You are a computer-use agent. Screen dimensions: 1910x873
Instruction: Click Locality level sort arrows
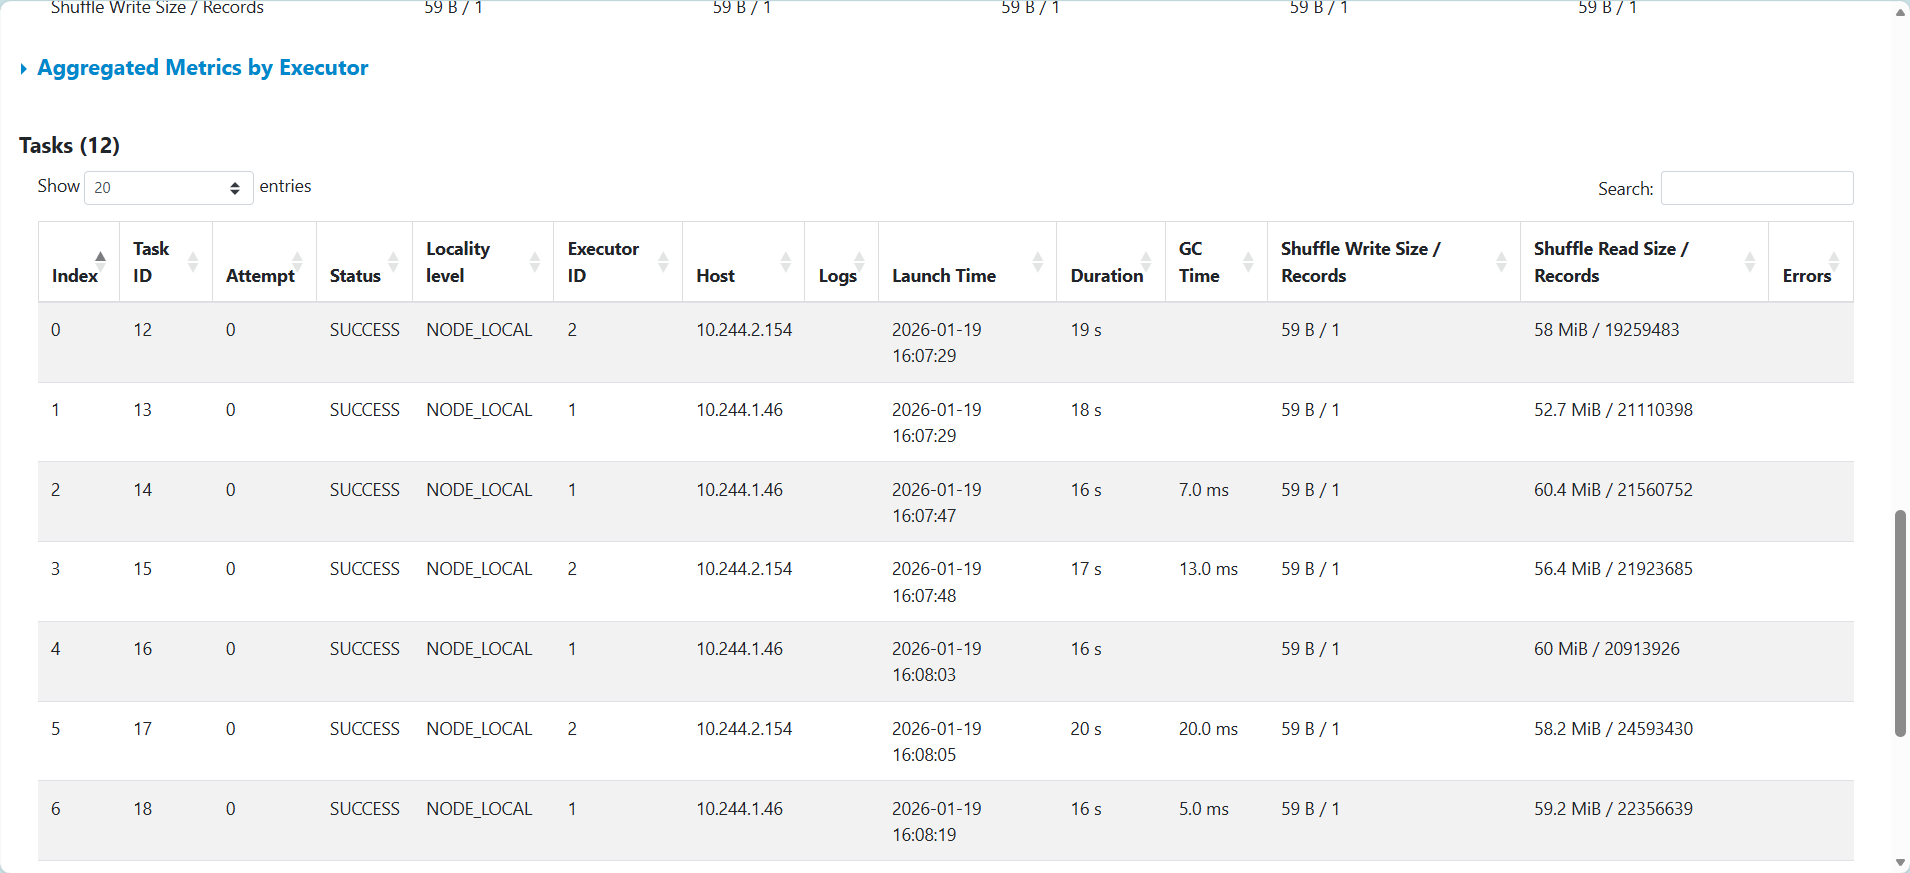coord(534,262)
